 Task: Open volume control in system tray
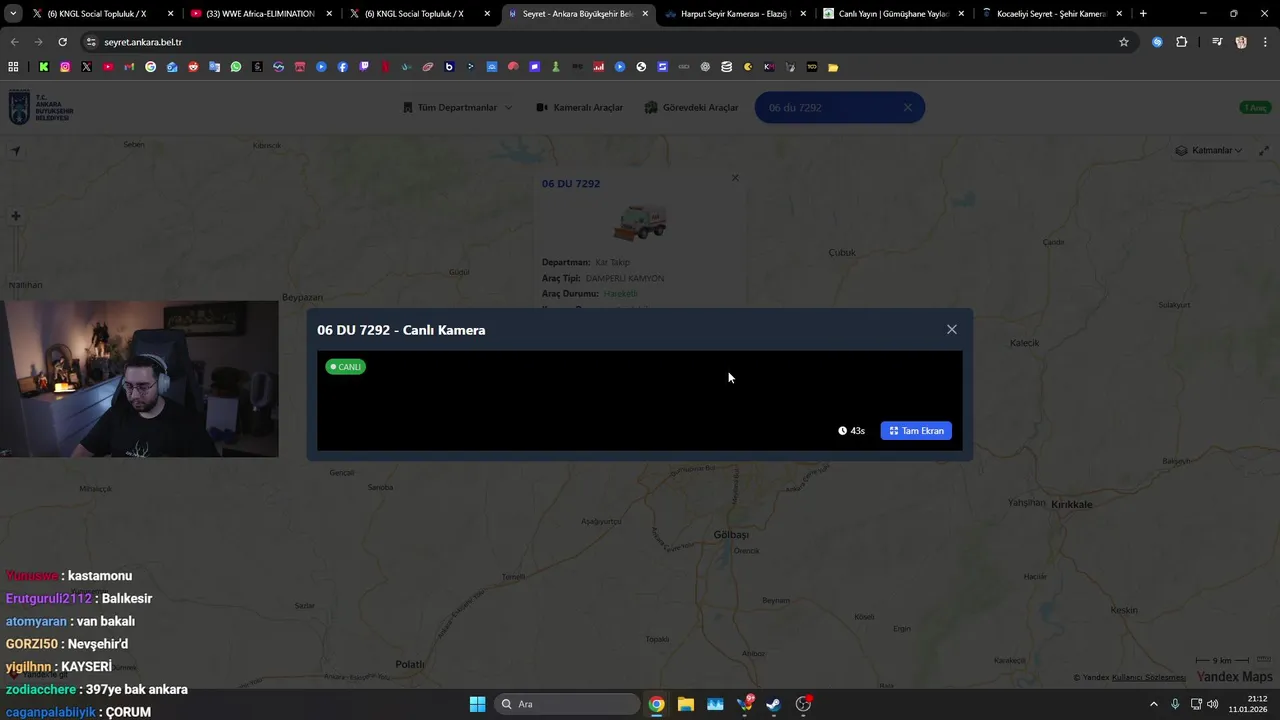coord(1212,704)
